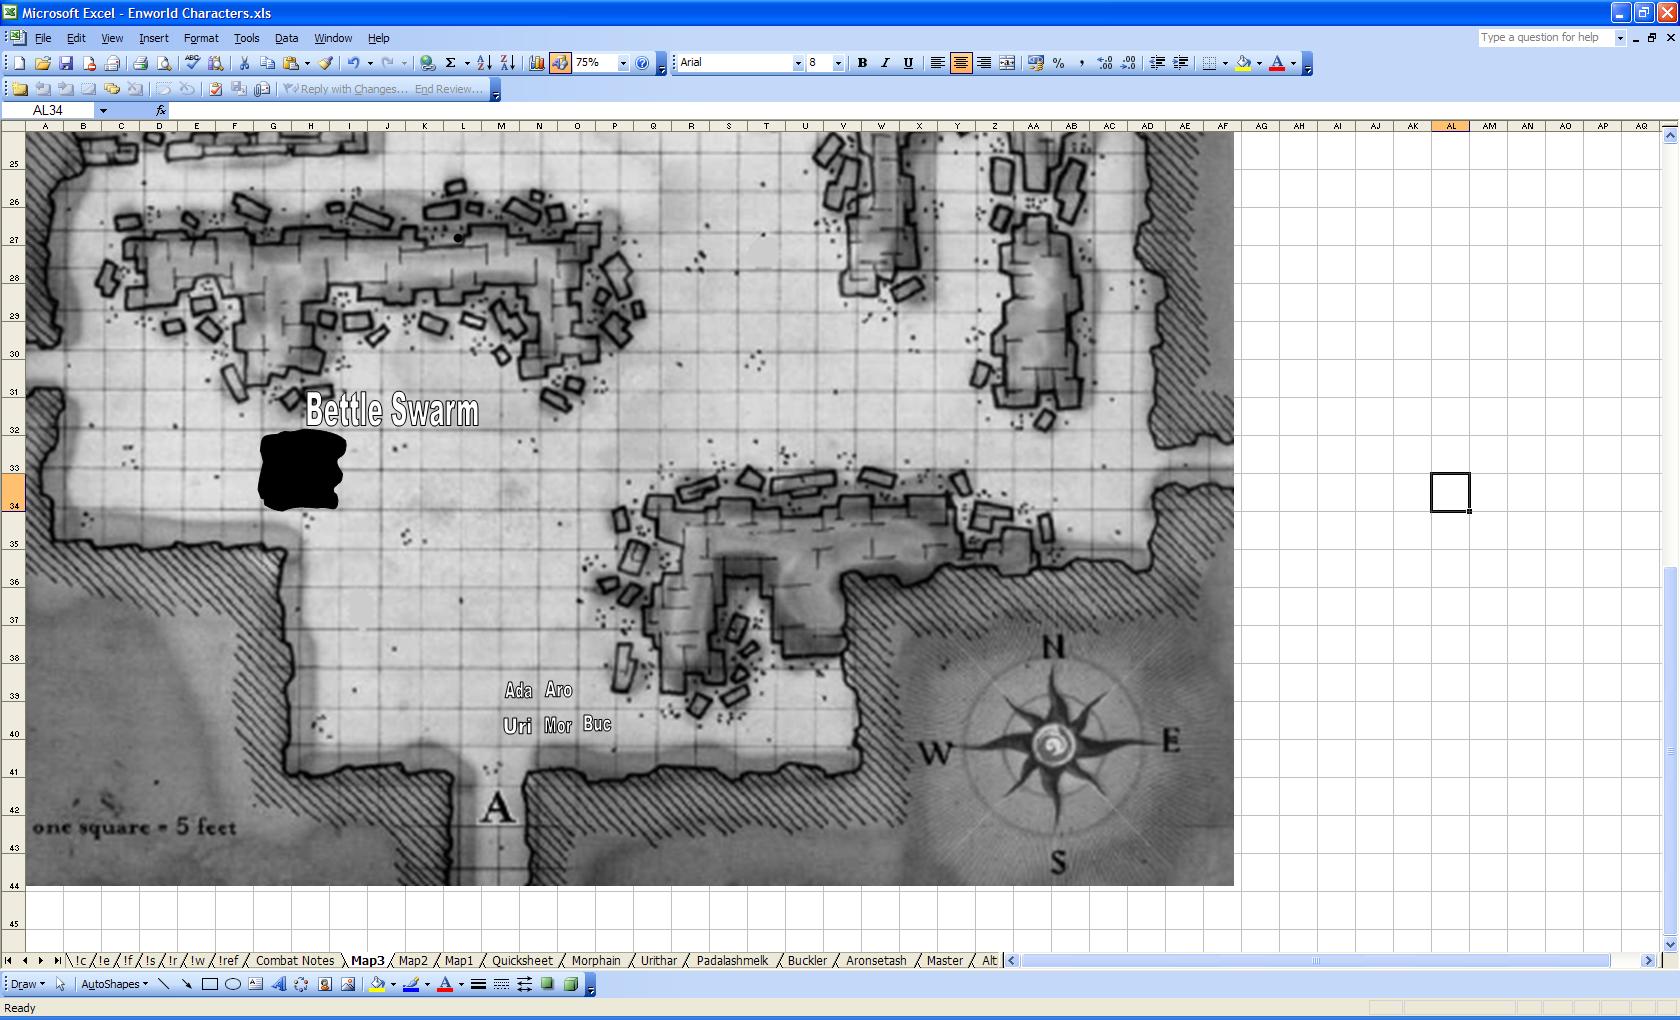Select the column AL header
This screenshot has width=1680, height=1020.
1451,126
